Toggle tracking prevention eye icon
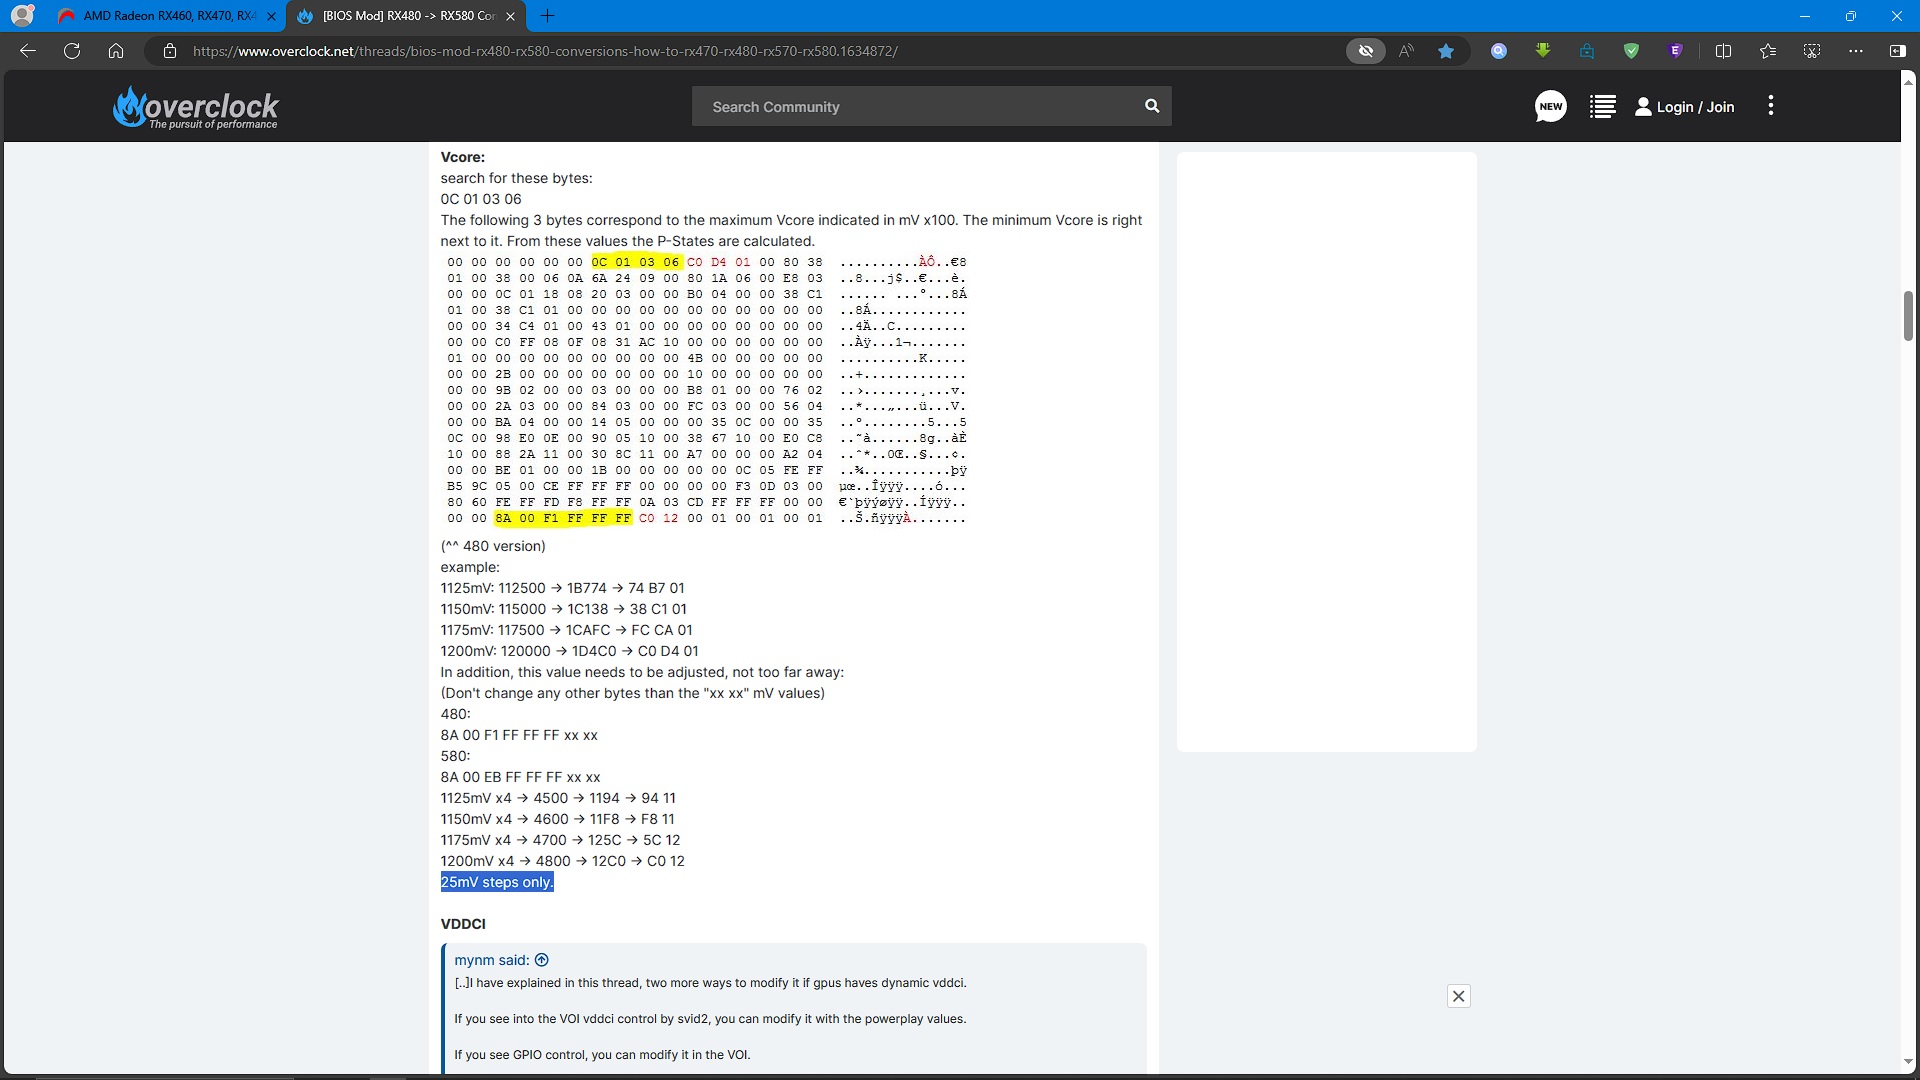The height and width of the screenshot is (1080, 1920). pyautogui.click(x=1365, y=51)
